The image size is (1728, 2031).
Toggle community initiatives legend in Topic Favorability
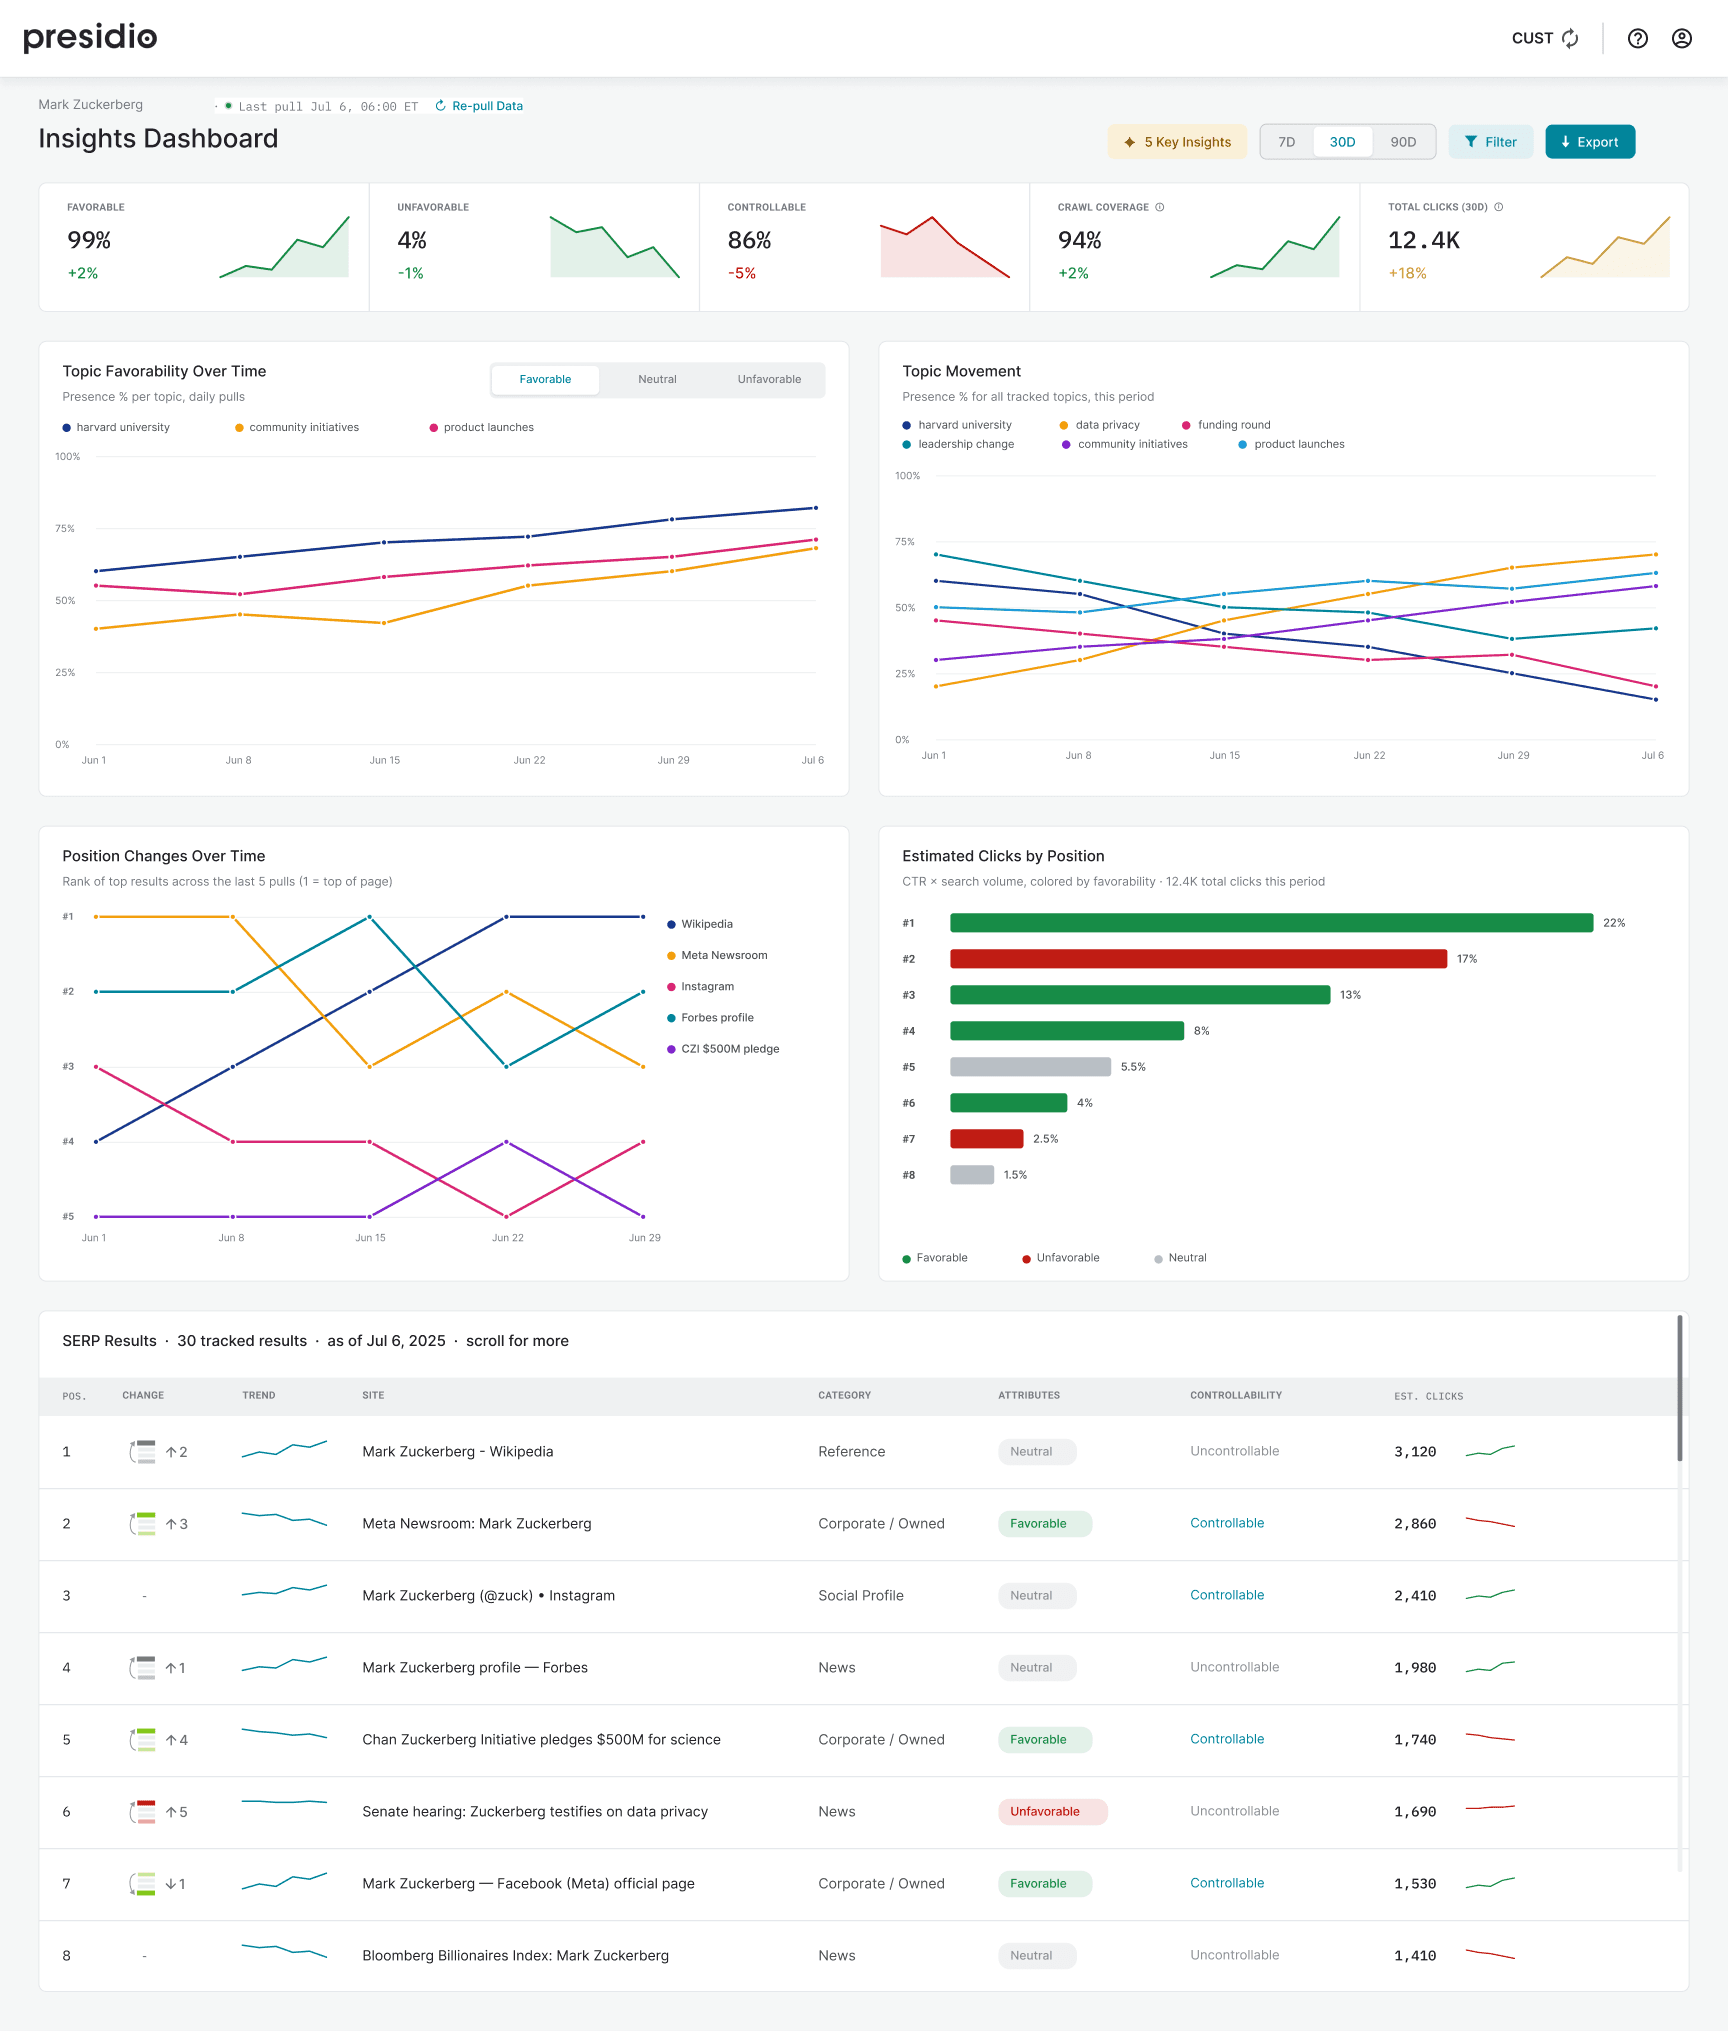297,427
